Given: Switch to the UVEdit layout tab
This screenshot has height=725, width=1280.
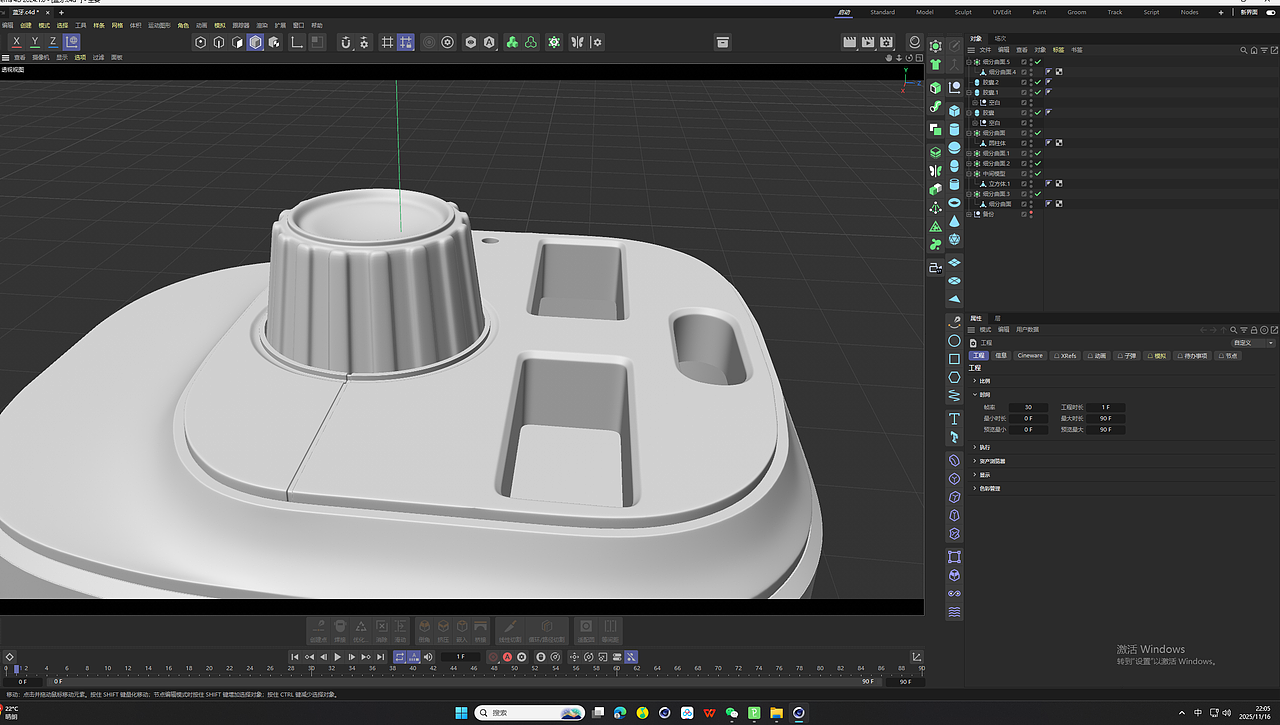Looking at the screenshot, I should 1002,12.
